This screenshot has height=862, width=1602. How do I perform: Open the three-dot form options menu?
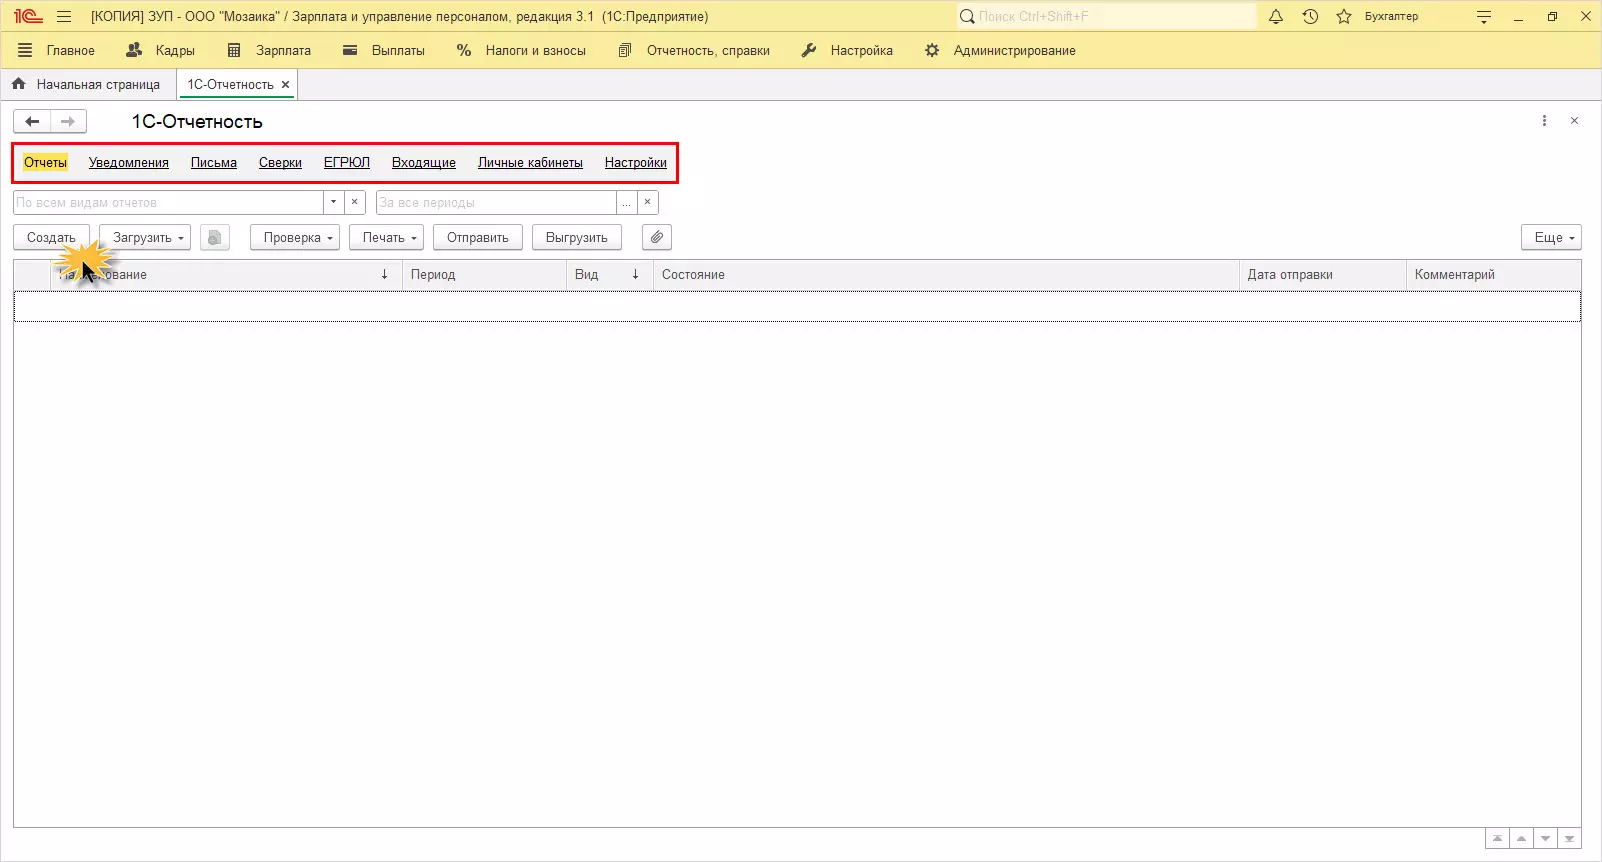coord(1544,121)
